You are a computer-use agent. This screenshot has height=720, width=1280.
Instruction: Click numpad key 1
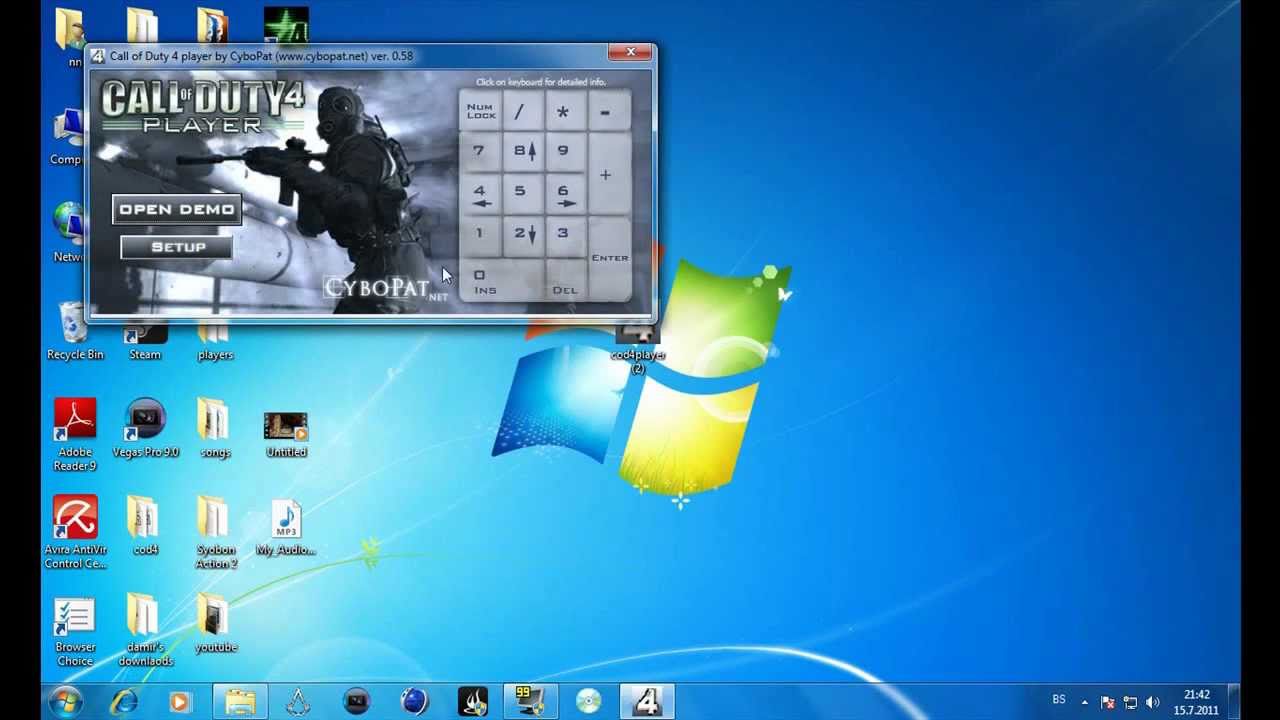[x=480, y=235]
